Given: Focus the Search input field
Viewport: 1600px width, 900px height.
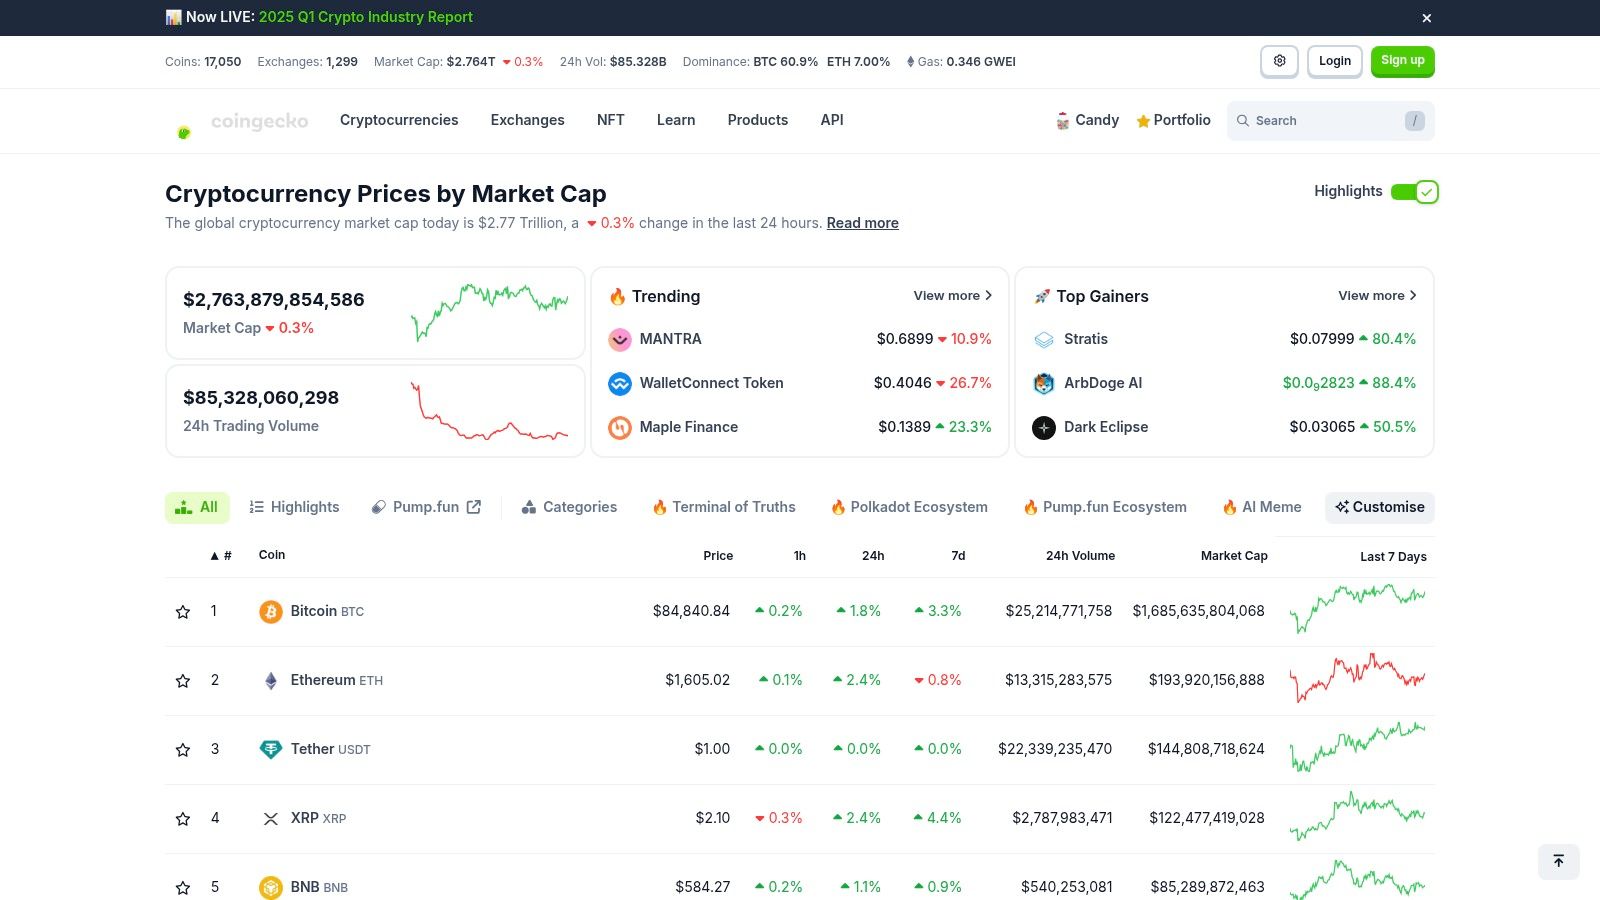Looking at the screenshot, I should pos(1325,121).
